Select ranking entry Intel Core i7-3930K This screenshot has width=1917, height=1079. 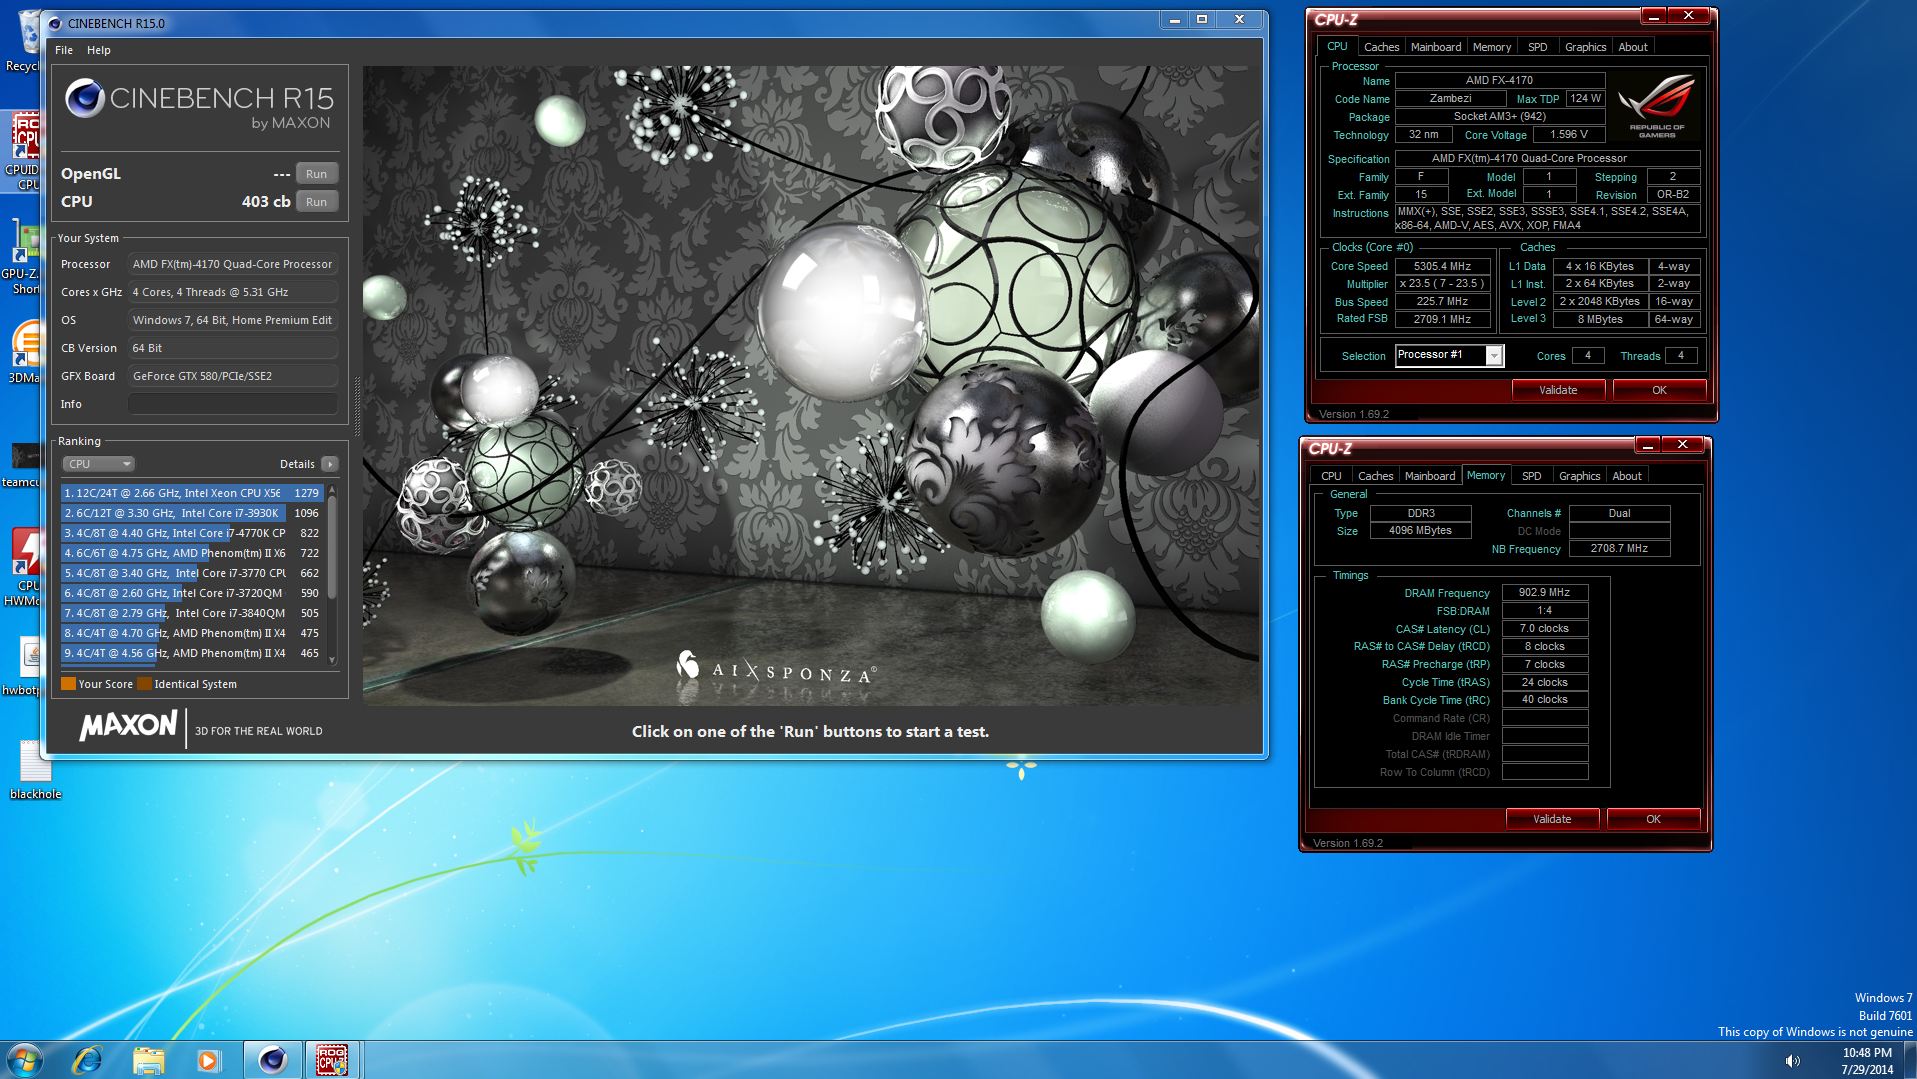click(191, 513)
